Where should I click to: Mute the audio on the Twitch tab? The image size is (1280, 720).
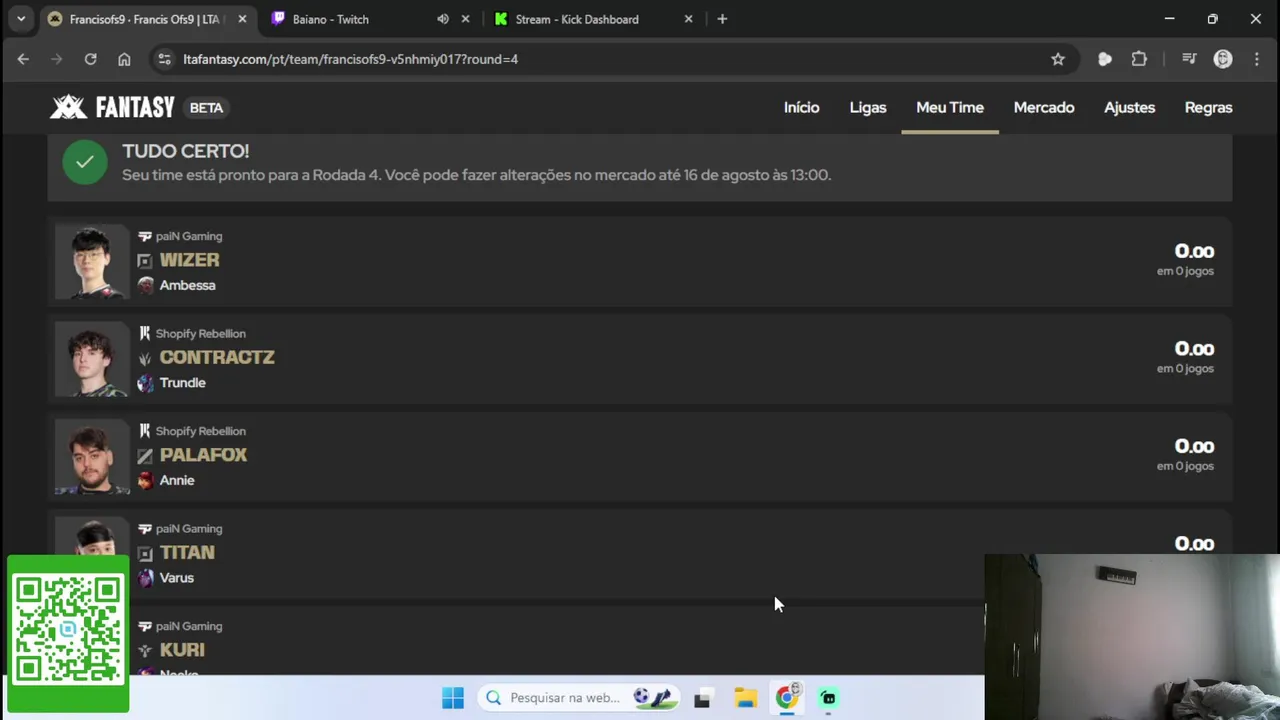tap(443, 19)
